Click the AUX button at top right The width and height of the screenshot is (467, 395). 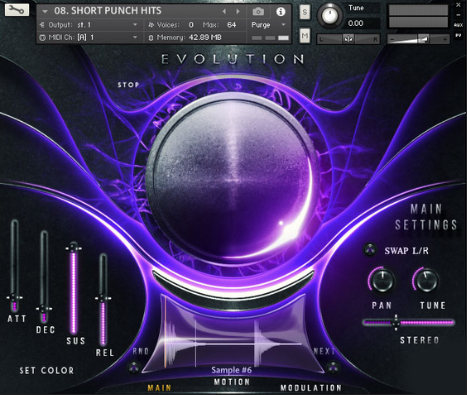coord(459,25)
